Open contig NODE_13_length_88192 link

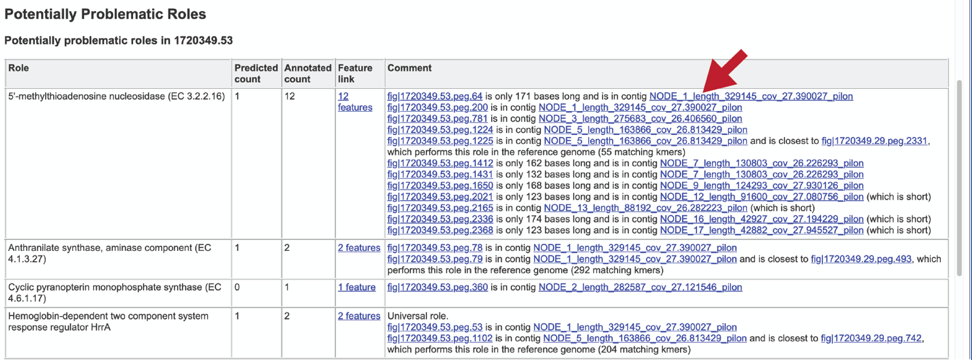(645, 208)
